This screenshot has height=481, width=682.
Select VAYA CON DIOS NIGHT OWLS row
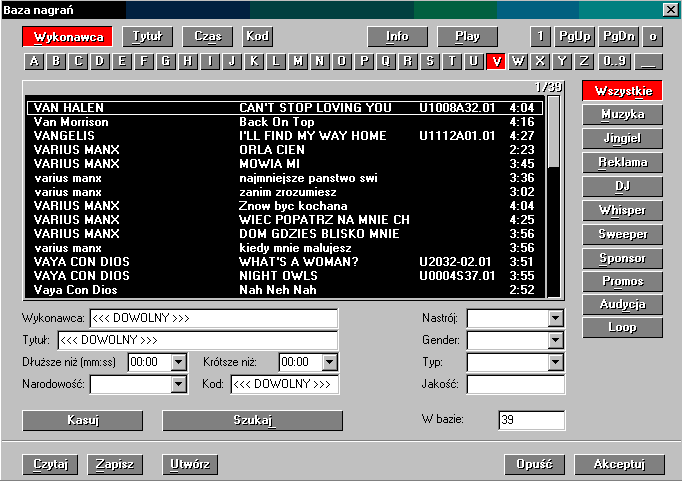(285, 276)
